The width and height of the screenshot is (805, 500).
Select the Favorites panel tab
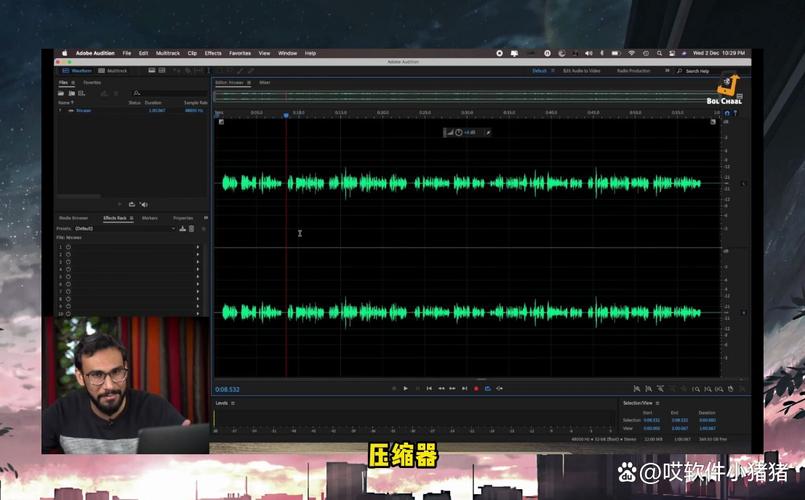pyautogui.click(x=92, y=82)
